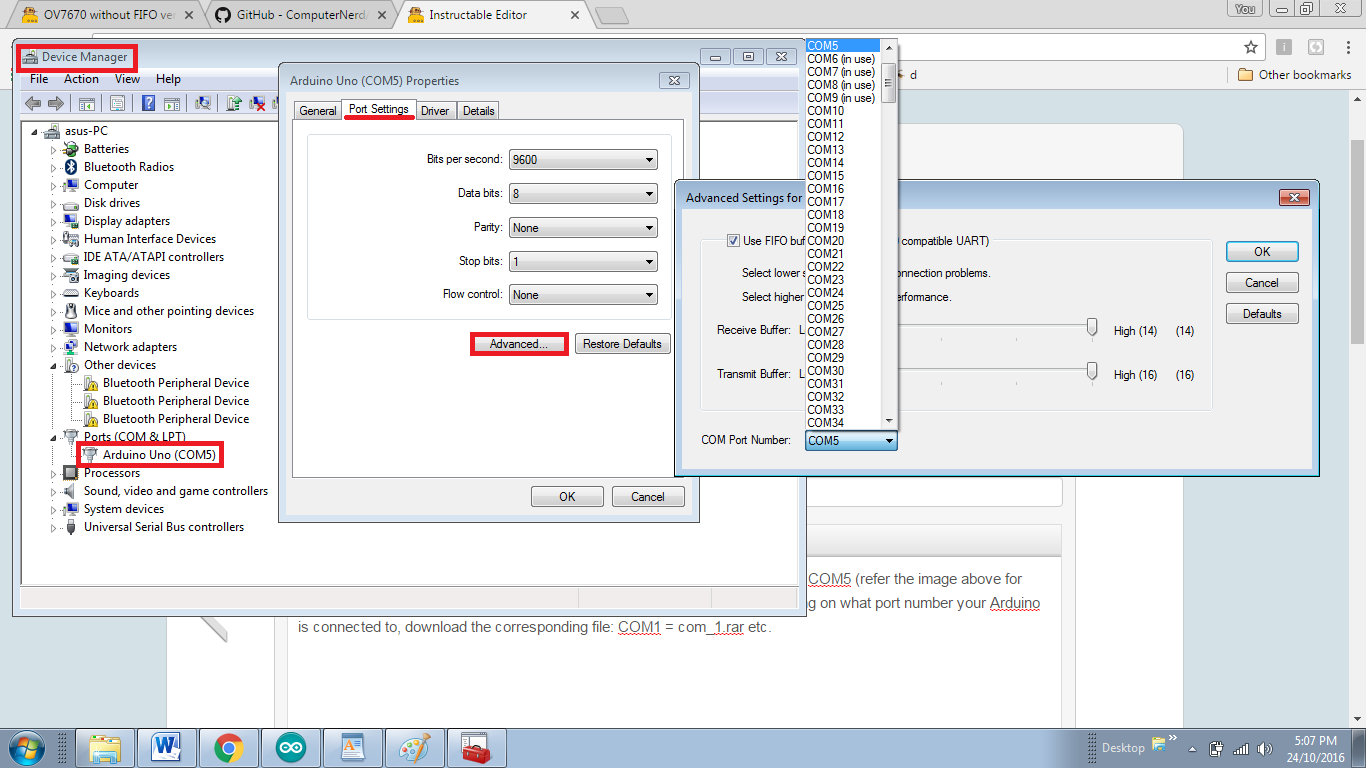Screen dimensions: 1366x768
Task: Click the Uninstall device toolbar icon
Action: 257,103
